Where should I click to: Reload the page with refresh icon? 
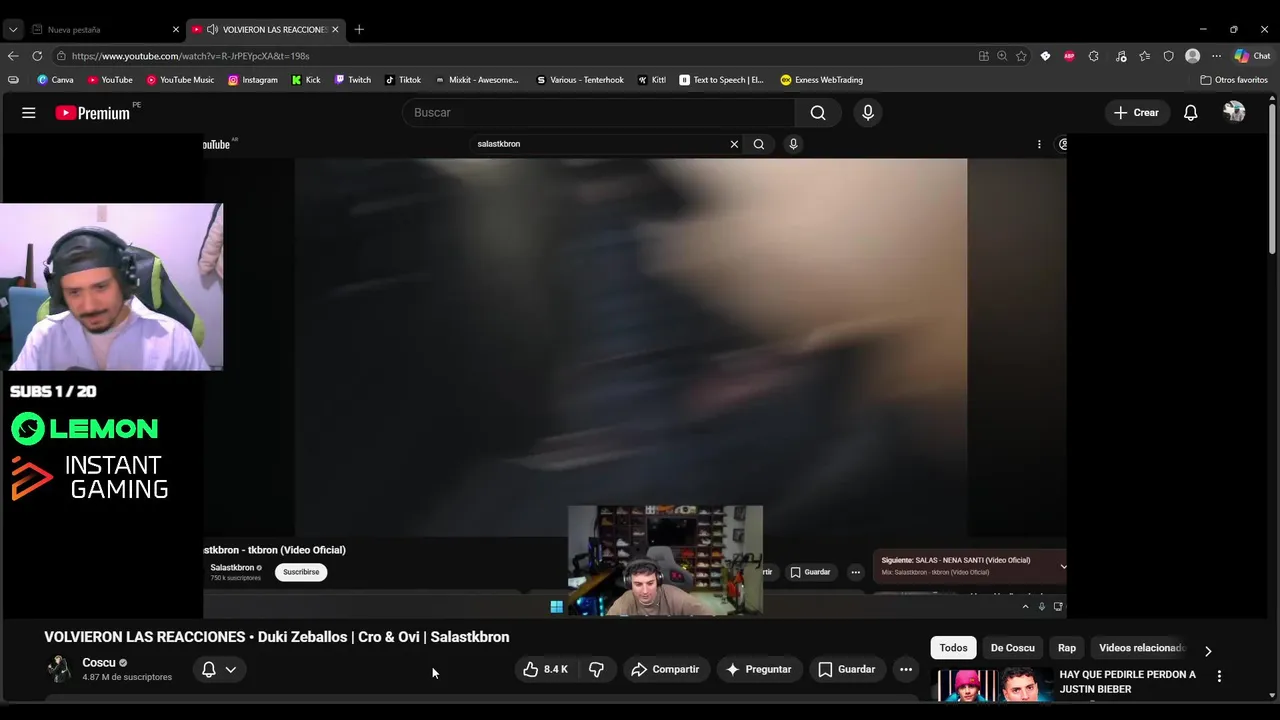point(37,56)
